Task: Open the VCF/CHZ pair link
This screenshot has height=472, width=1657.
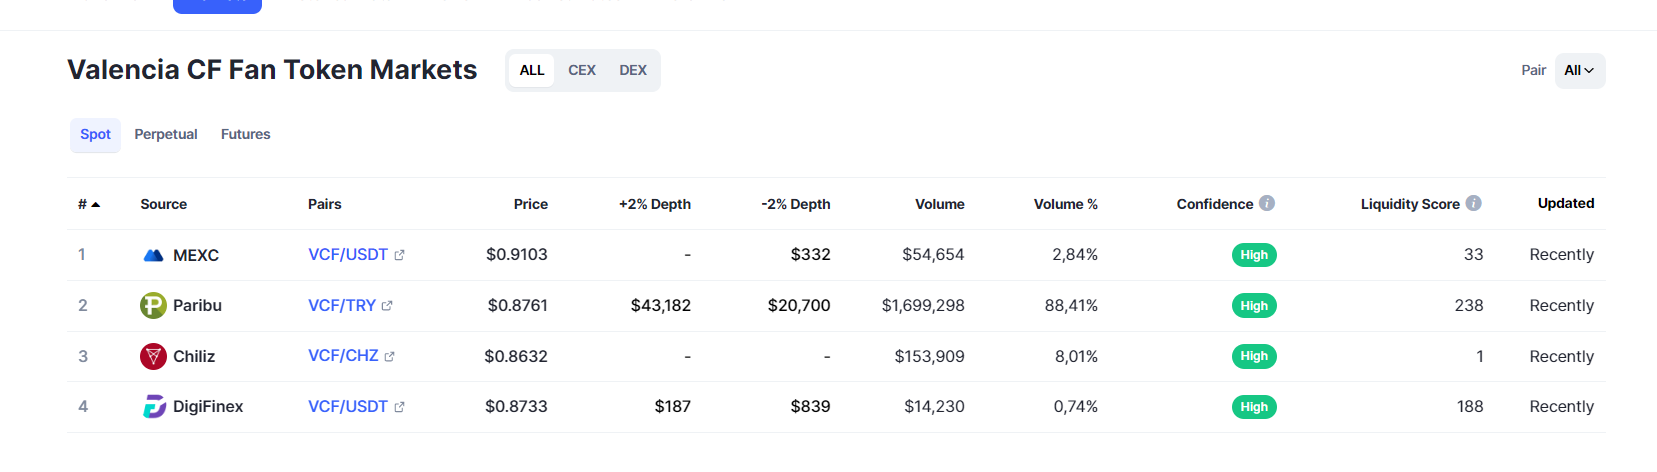Action: (343, 356)
